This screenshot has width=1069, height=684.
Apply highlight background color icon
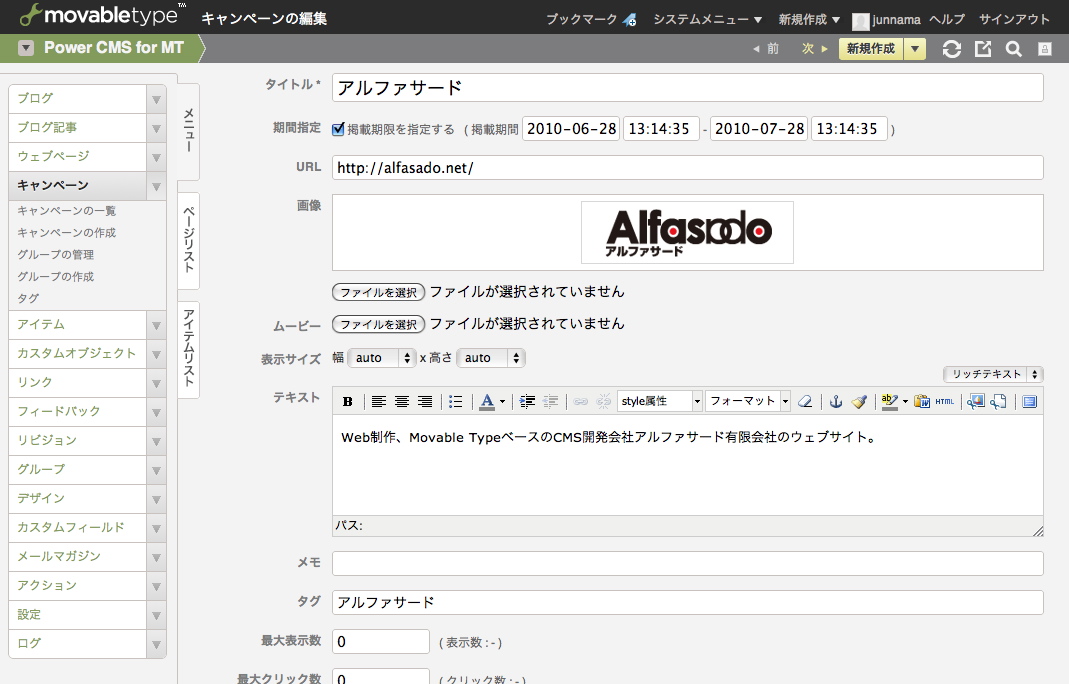[889, 402]
